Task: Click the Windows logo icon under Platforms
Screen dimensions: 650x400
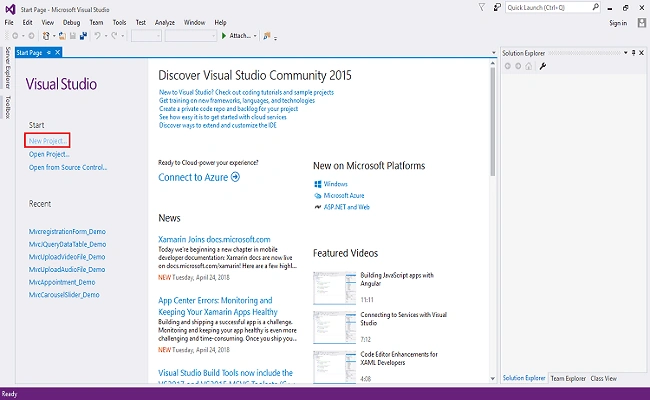Action: [318, 184]
